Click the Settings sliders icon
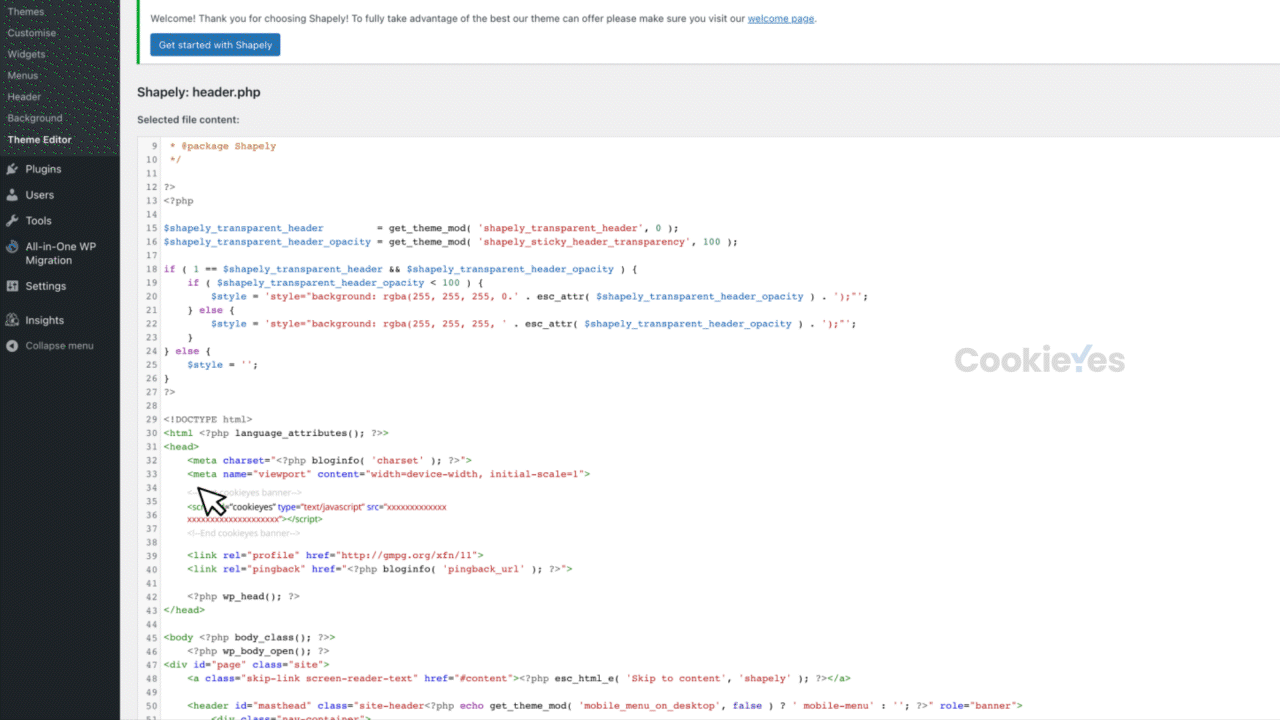The width and height of the screenshot is (1280, 720). tap(12, 286)
